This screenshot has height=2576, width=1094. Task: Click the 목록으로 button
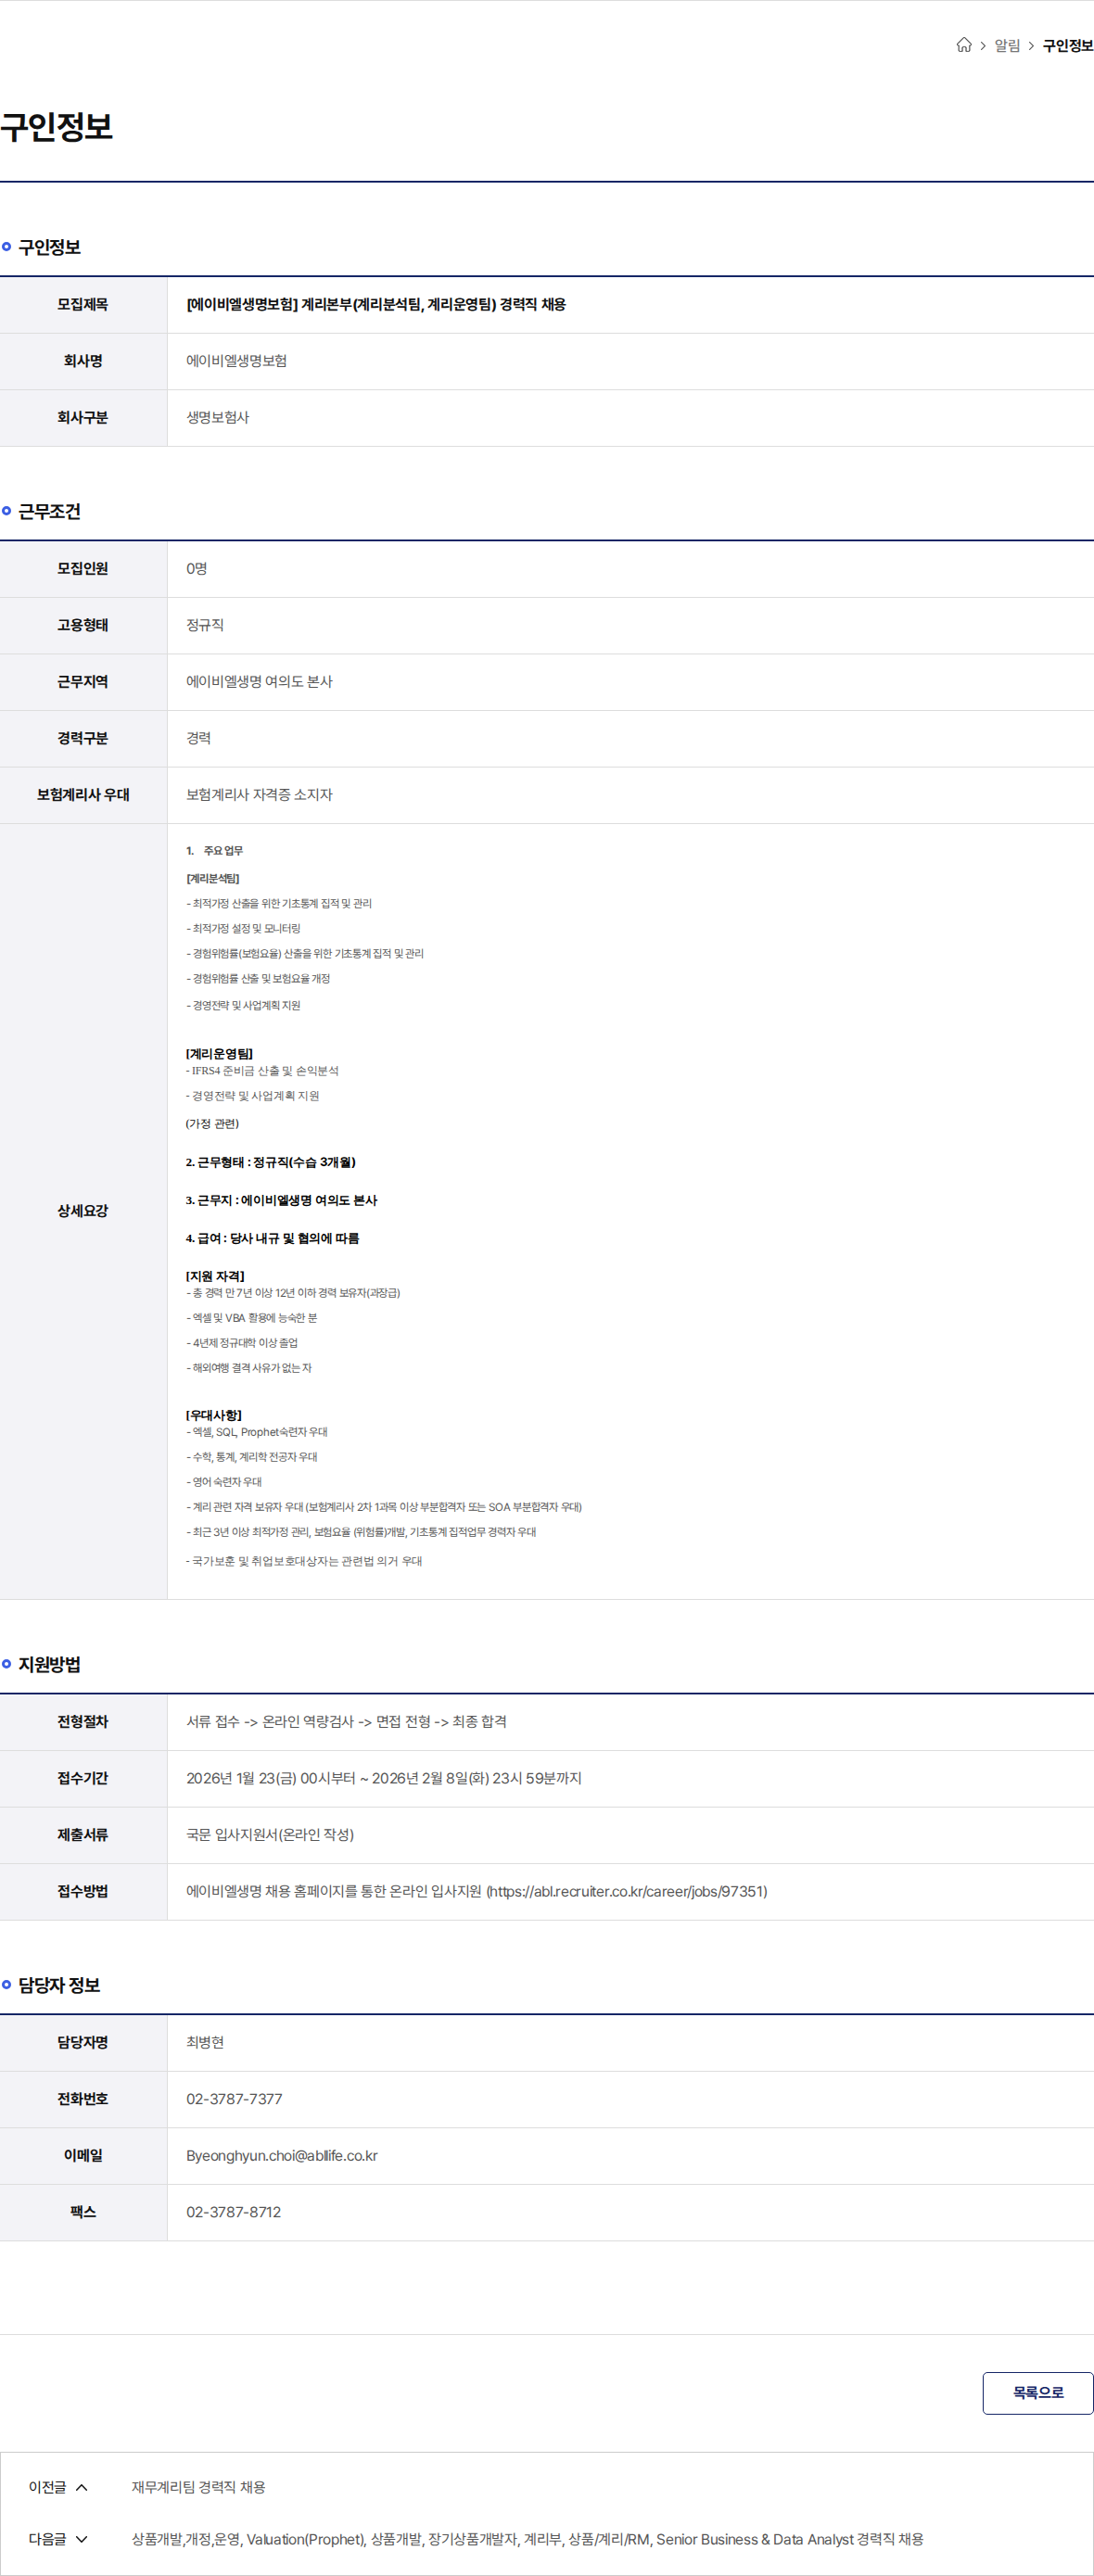pyautogui.click(x=1038, y=2393)
